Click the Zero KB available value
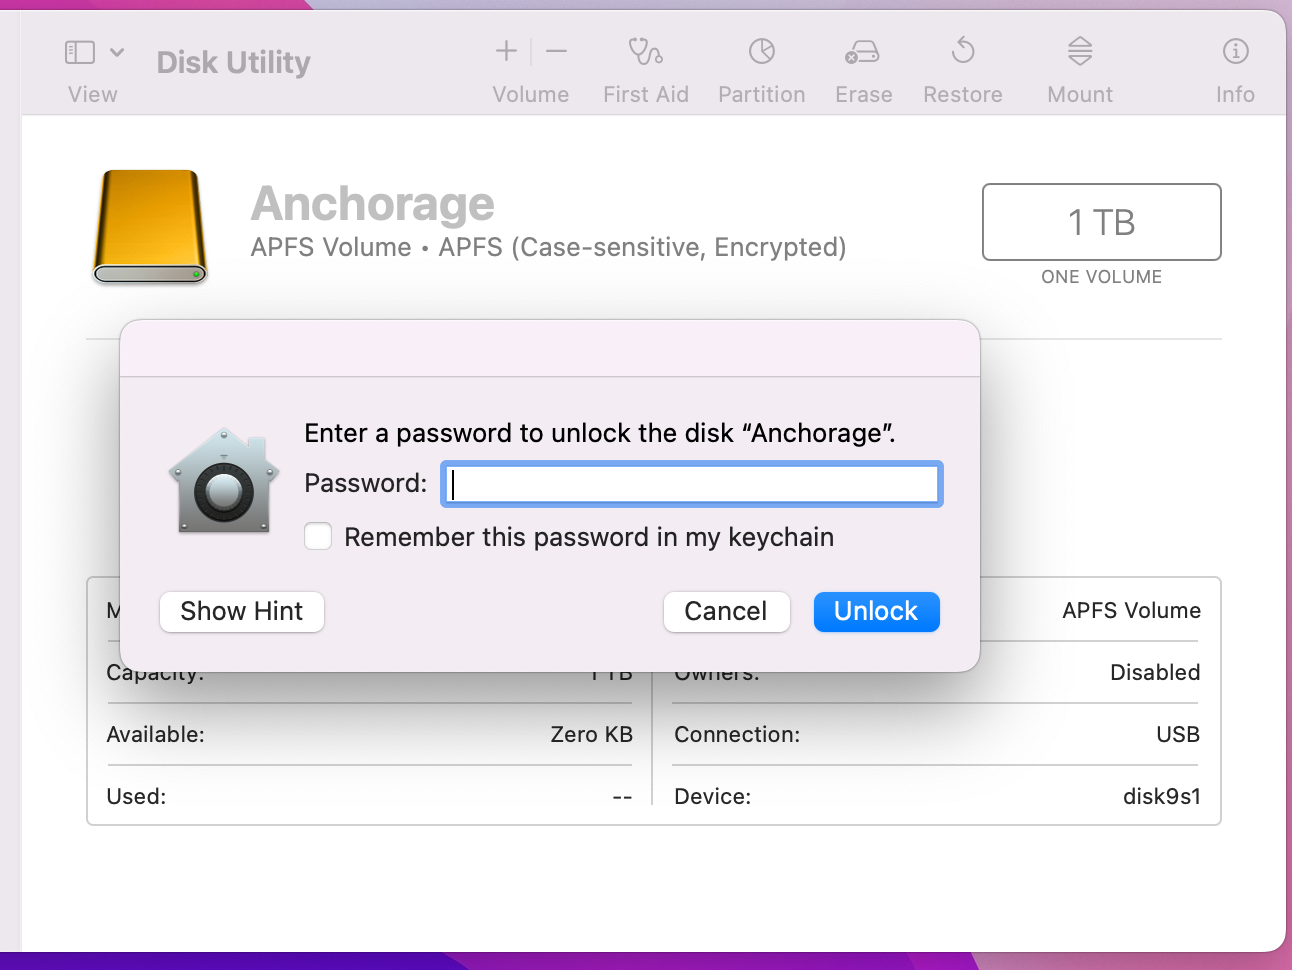 pyautogui.click(x=592, y=735)
